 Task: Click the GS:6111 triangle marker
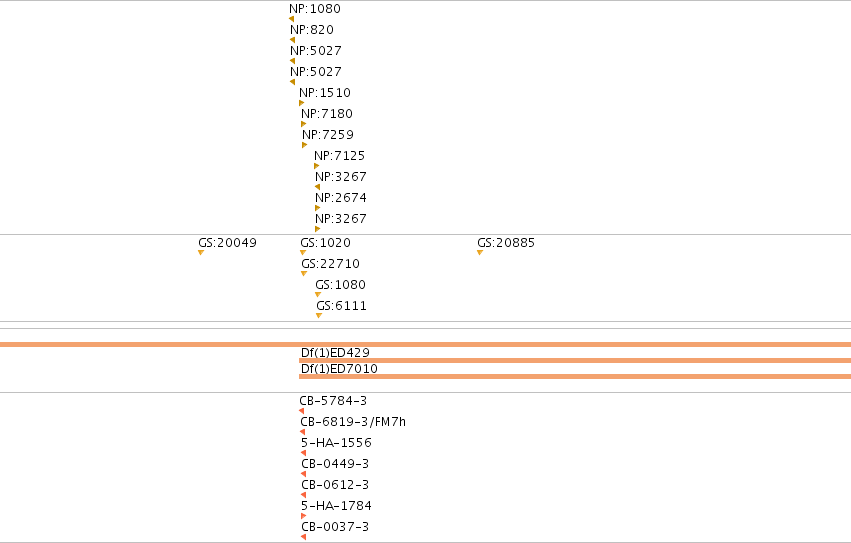tap(319, 315)
